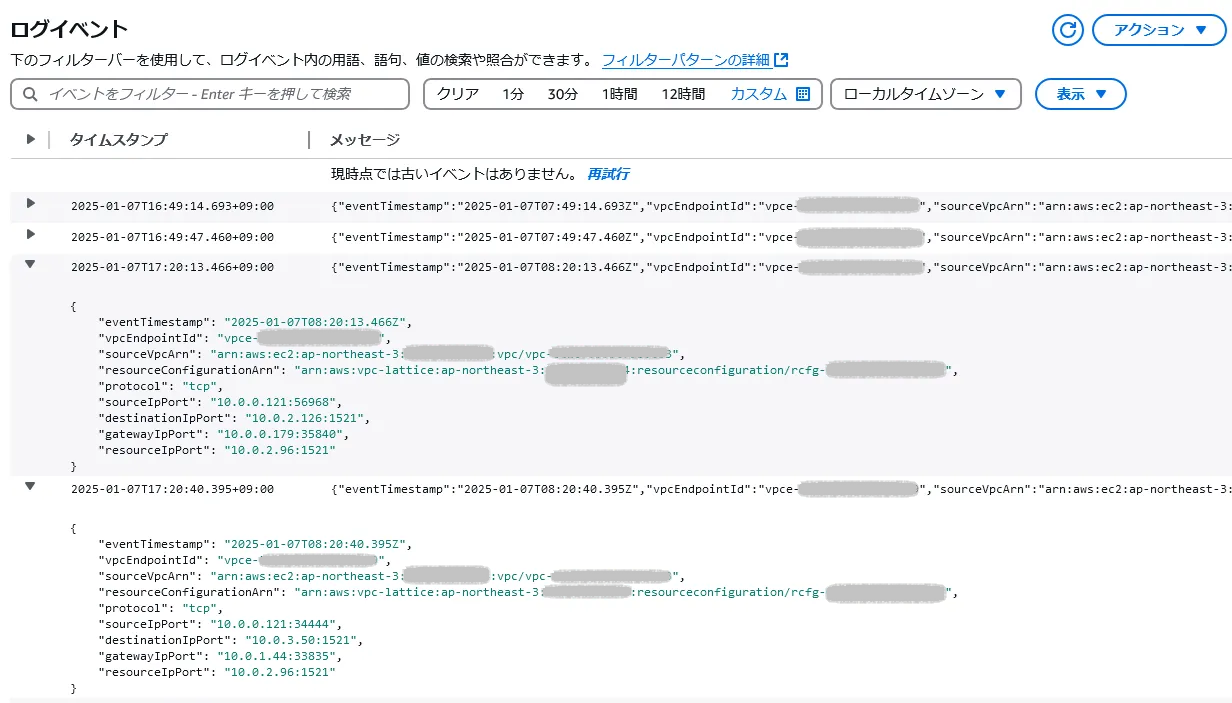Open the カスタム custom range picker

point(770,94)
